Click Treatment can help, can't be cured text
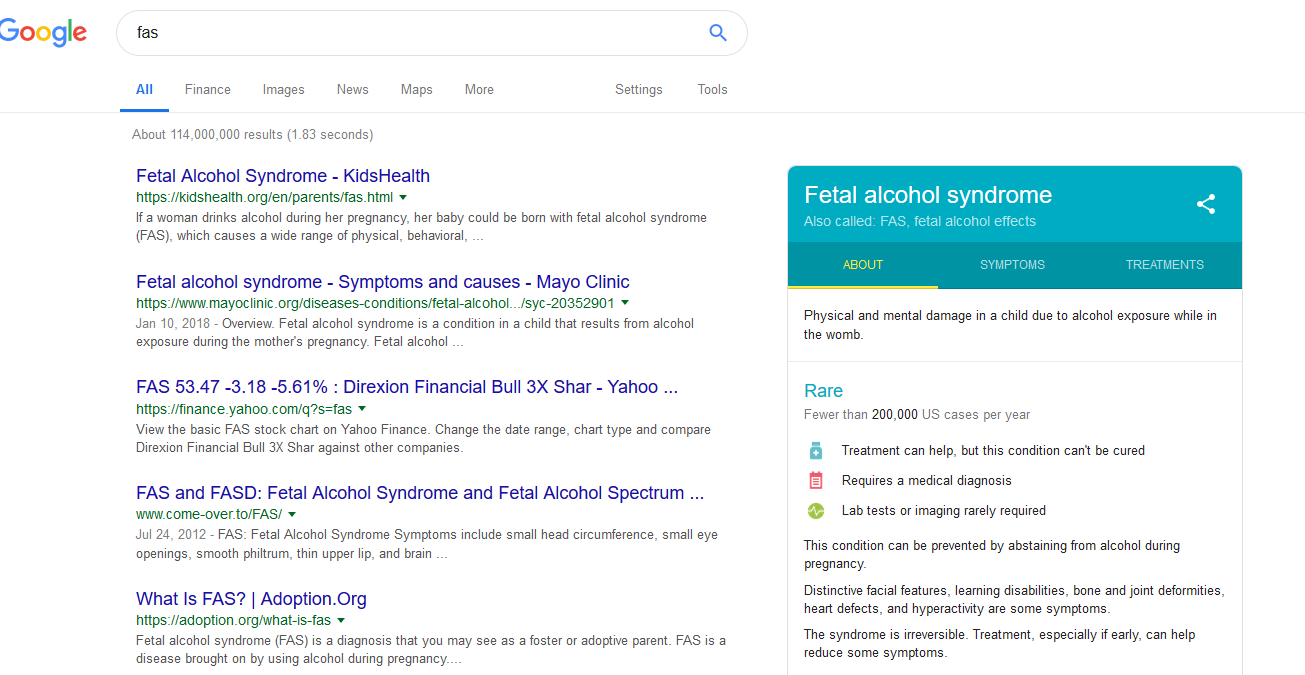This screenshot has width=1305, height=675. pyautogui.click(x=993, y=450)
